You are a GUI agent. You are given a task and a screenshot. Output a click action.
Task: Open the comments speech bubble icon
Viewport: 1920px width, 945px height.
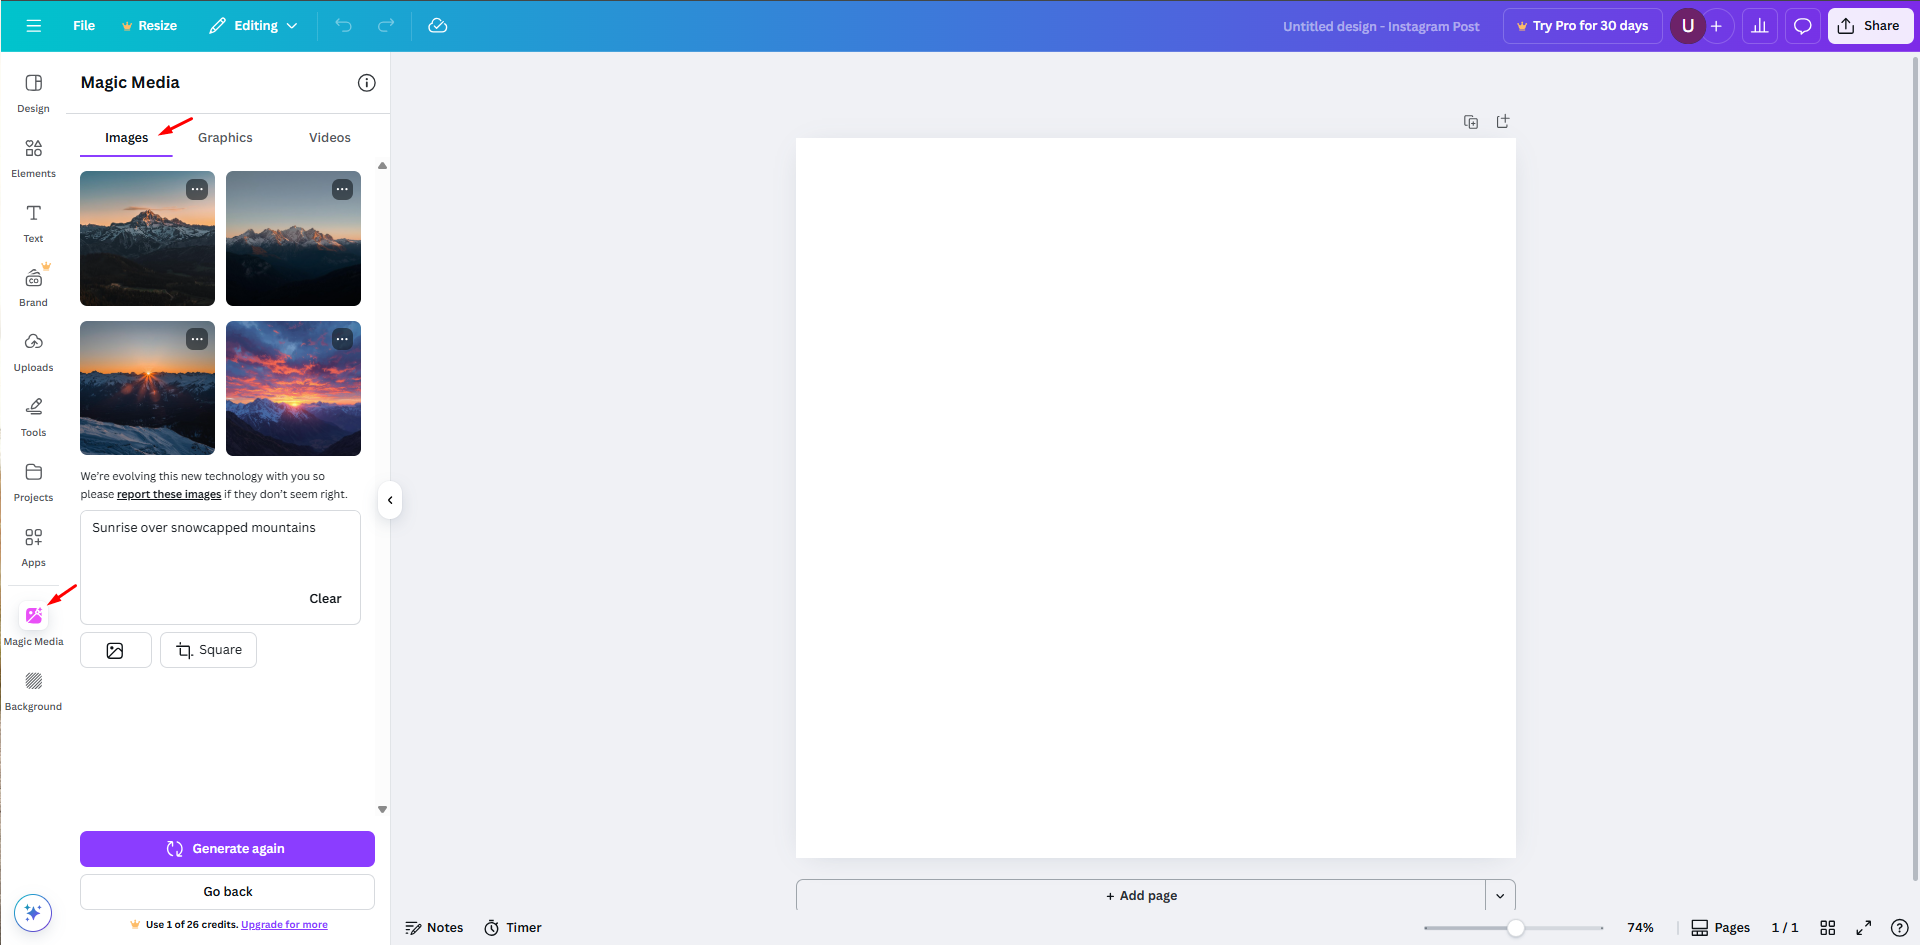(1802, 26)
